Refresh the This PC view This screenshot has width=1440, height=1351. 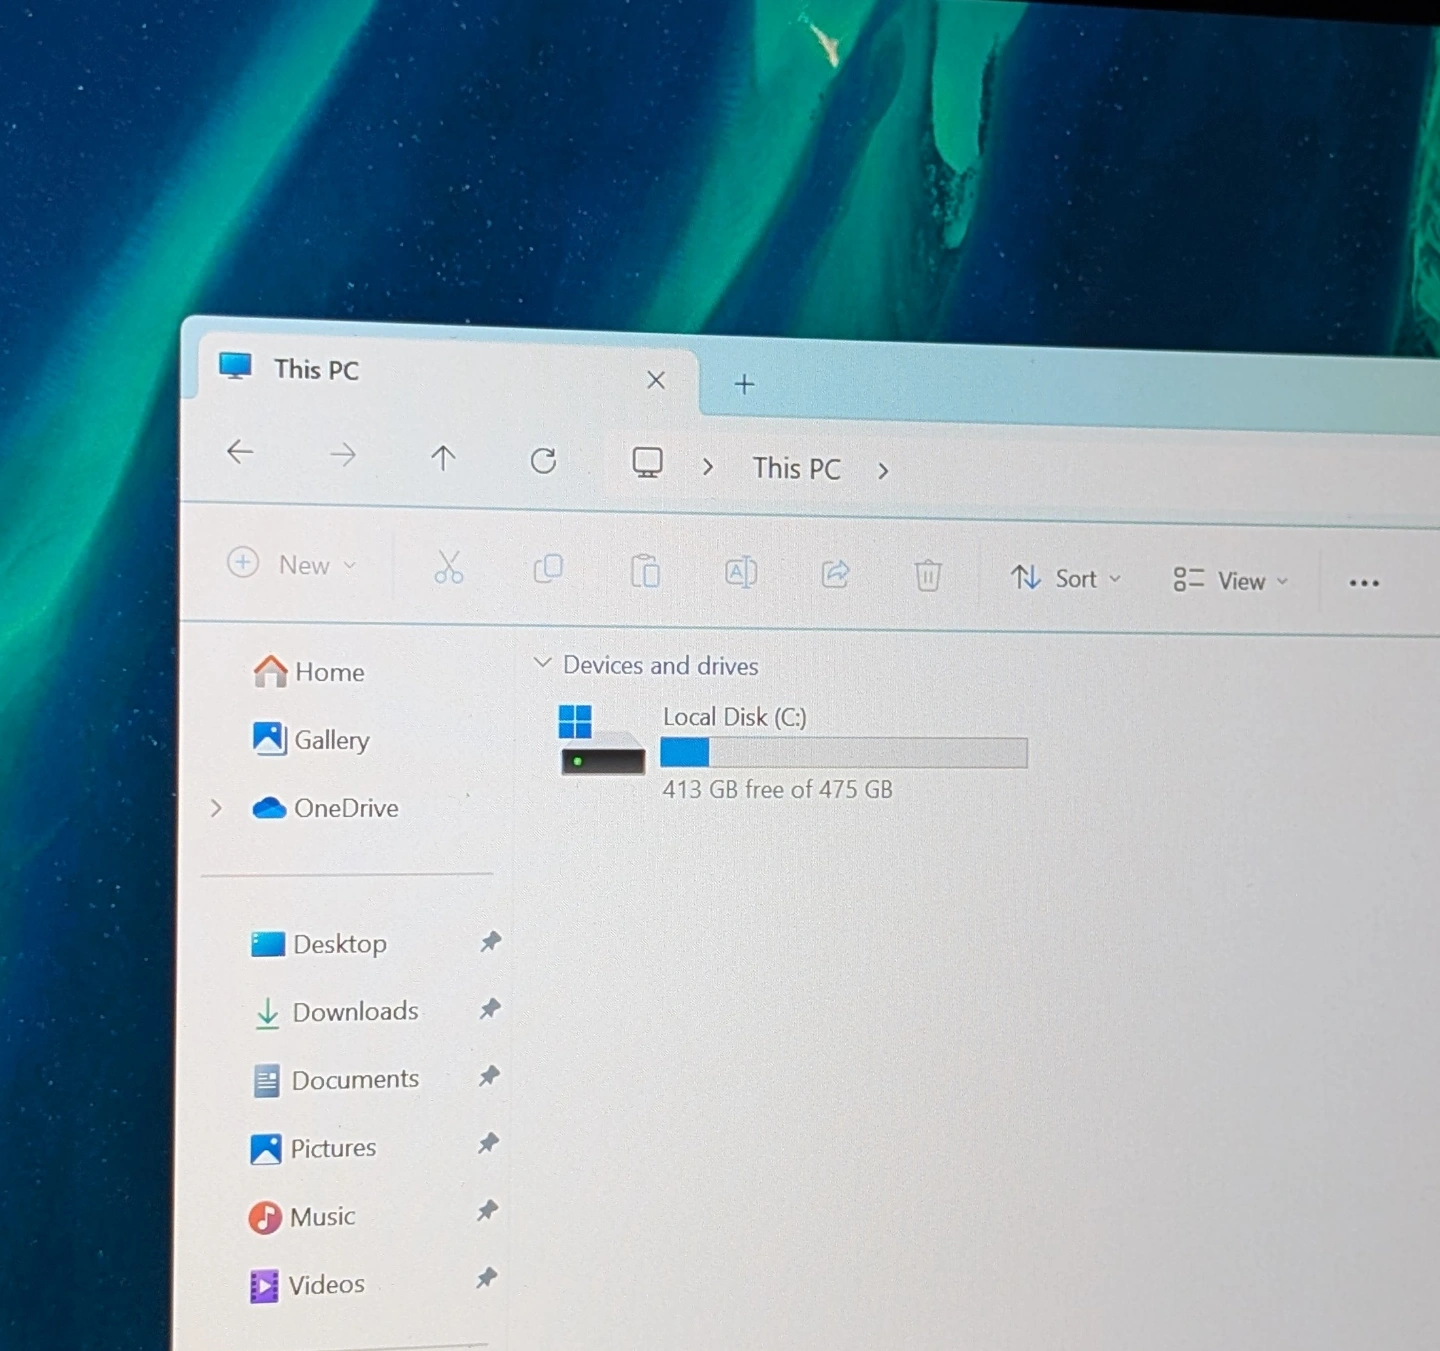click(x=544, y=461)
